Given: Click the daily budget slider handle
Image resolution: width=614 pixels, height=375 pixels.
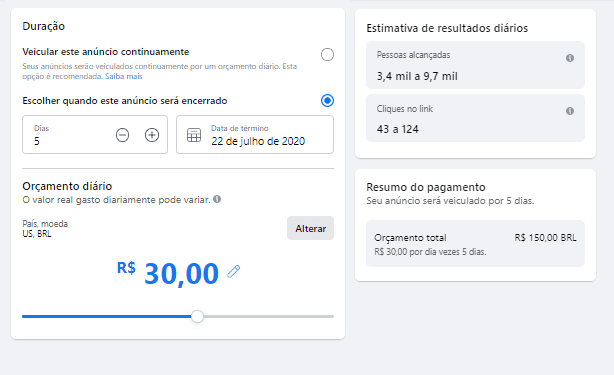Looking at the screenshot, I should [x=197, y=316].
